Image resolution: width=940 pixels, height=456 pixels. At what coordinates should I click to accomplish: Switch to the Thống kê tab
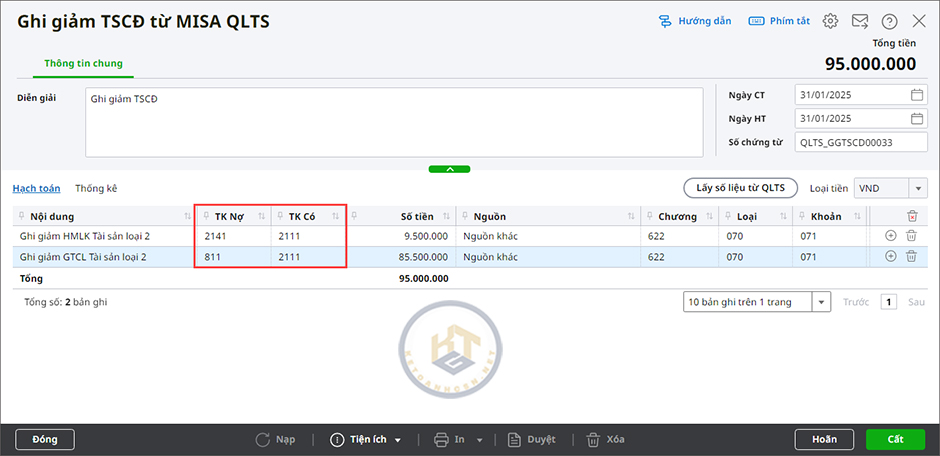pyautogui.click(x=96, y=188)
